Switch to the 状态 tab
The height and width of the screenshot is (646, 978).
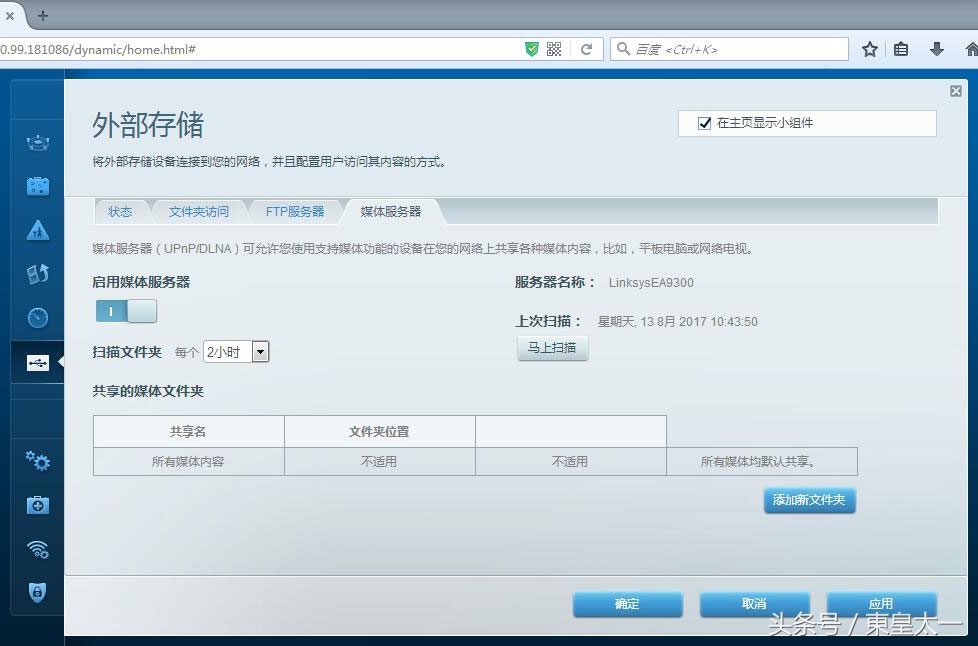point(120,211)
